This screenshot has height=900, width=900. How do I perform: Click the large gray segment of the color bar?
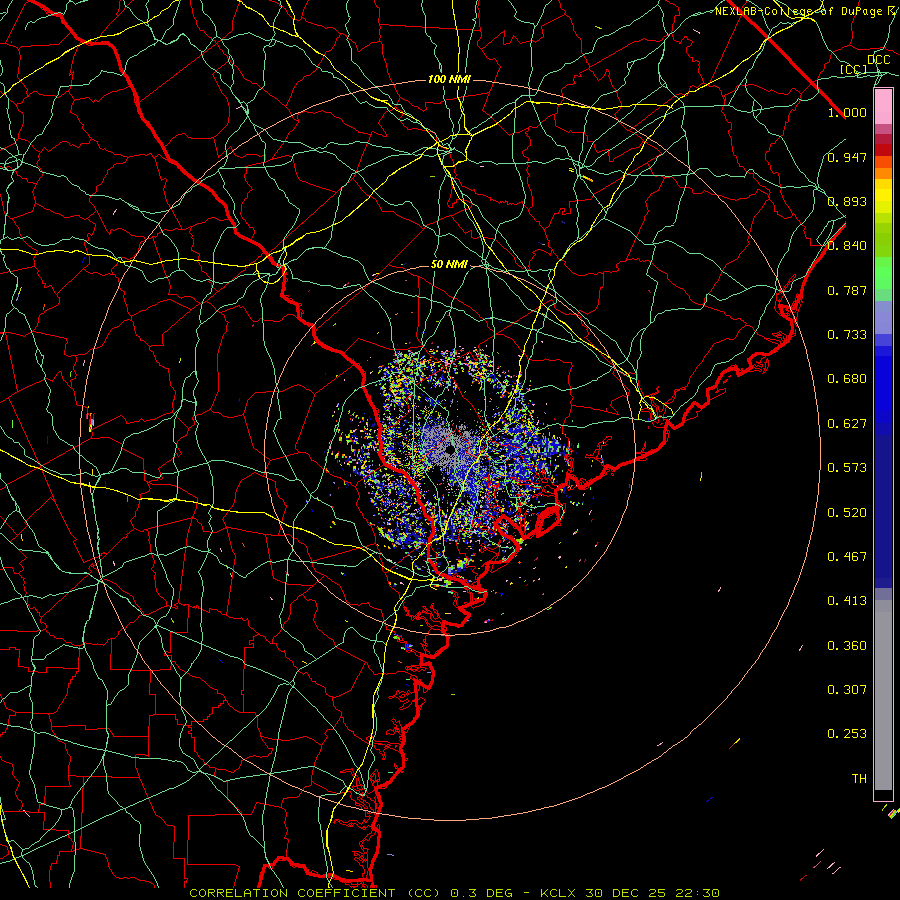pyautogui.click(x=883, y=695)
